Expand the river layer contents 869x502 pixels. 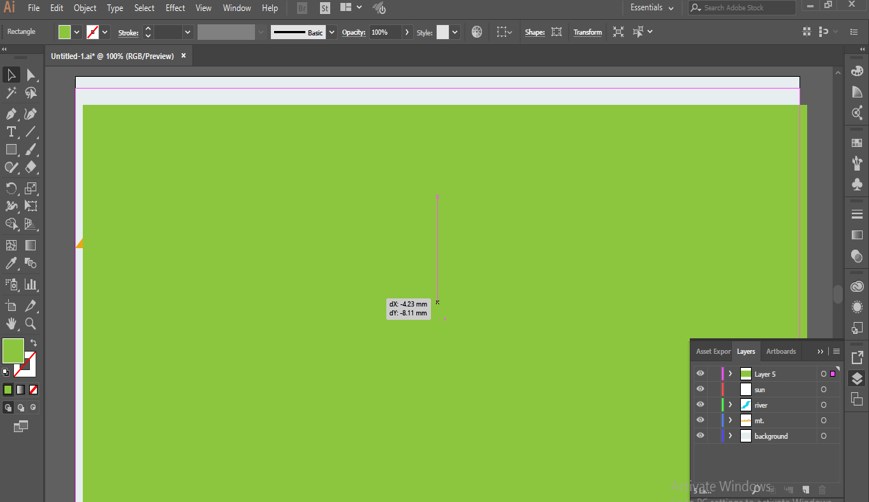(x=730, y=405)
